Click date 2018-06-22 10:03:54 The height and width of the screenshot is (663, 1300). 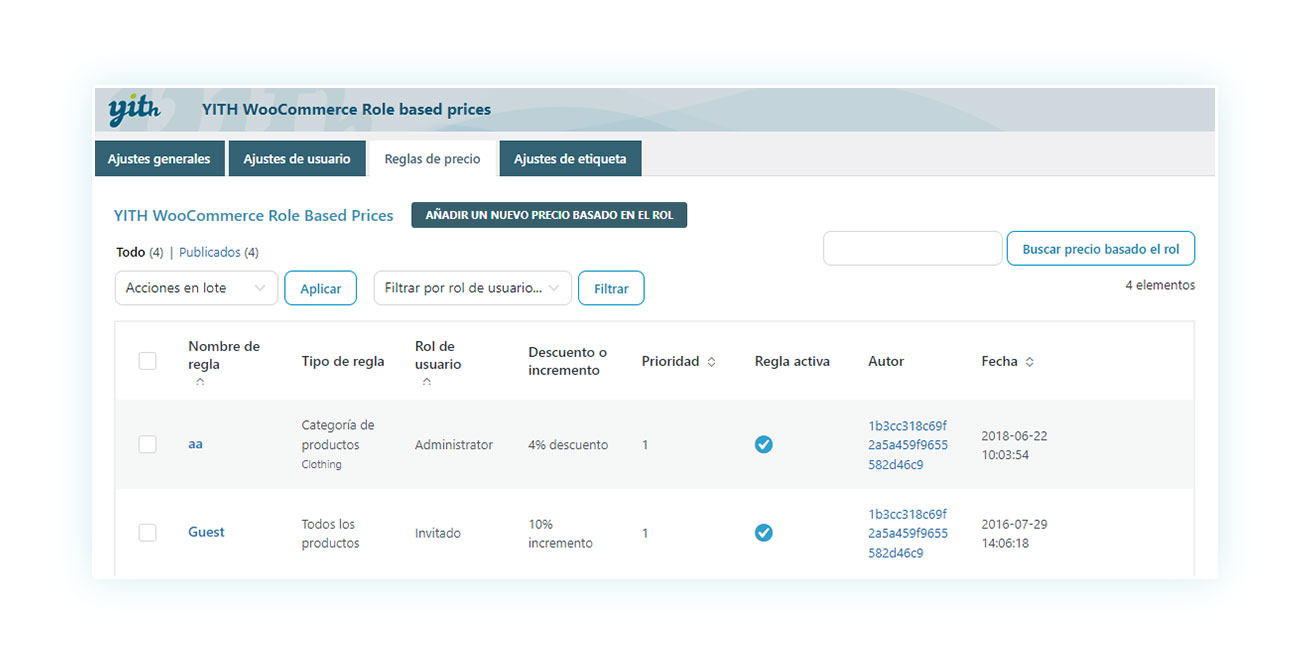1014,445
